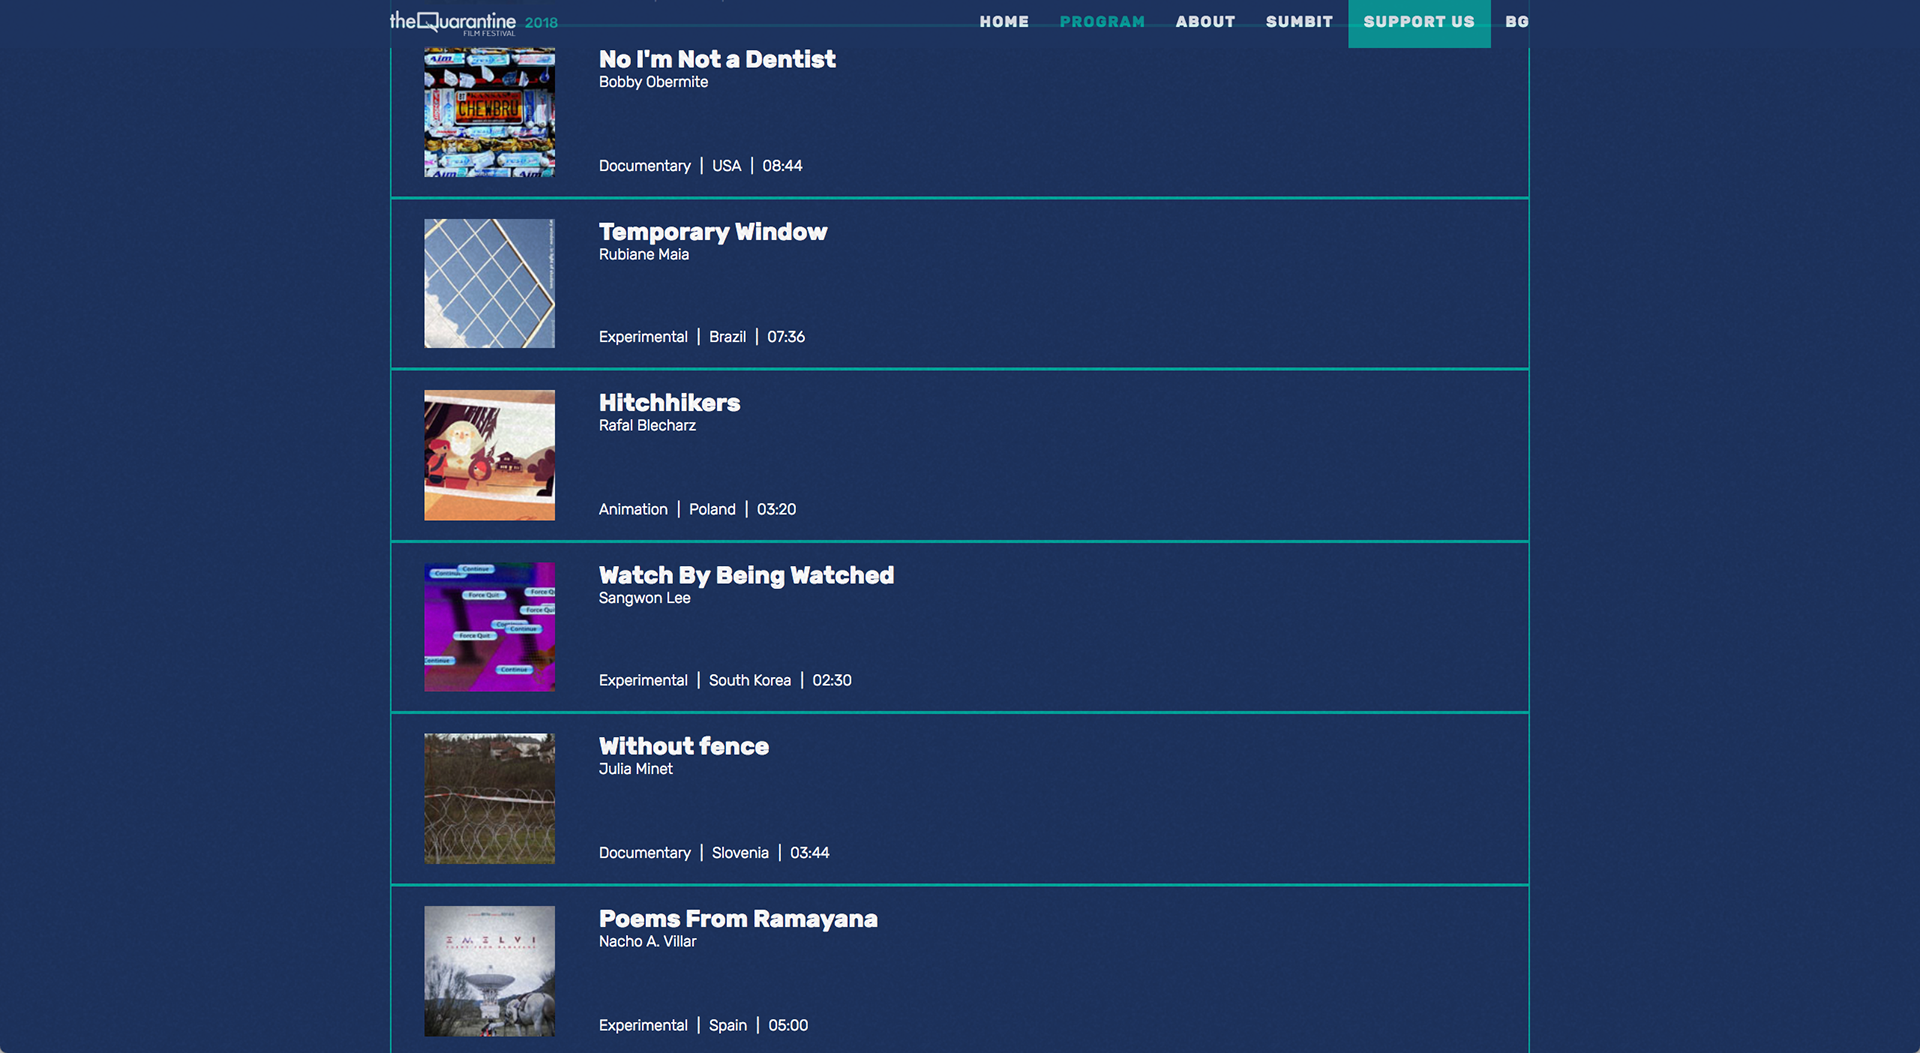Click Experimental genre in Poems From Ramayana row
This screenshot has width=1920, height=1053.
coord(643,1025)
